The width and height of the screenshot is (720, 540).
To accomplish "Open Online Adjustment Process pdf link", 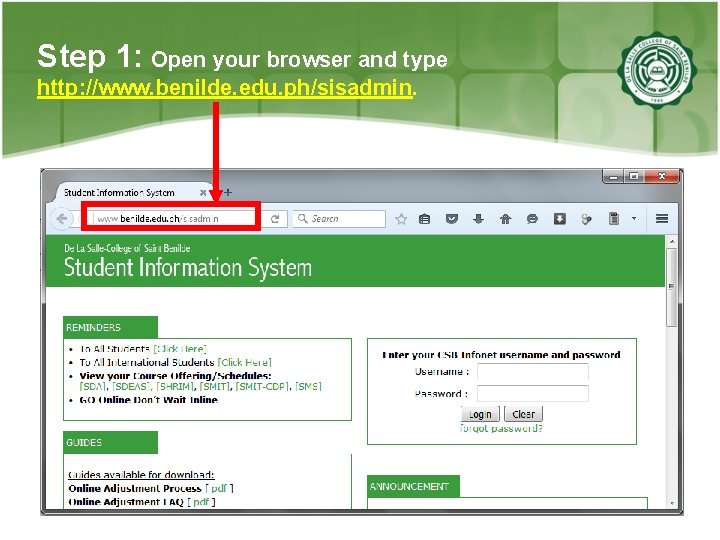I will click(219, 488).
